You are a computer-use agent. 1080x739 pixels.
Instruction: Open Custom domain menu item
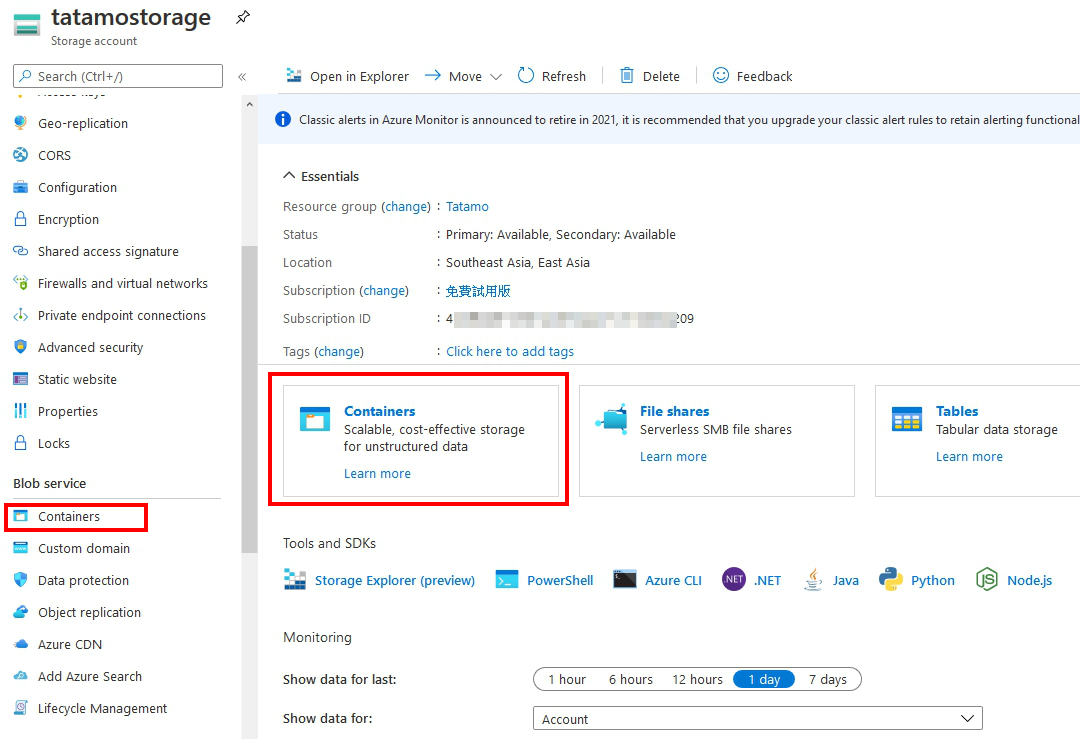pos(83,548)
